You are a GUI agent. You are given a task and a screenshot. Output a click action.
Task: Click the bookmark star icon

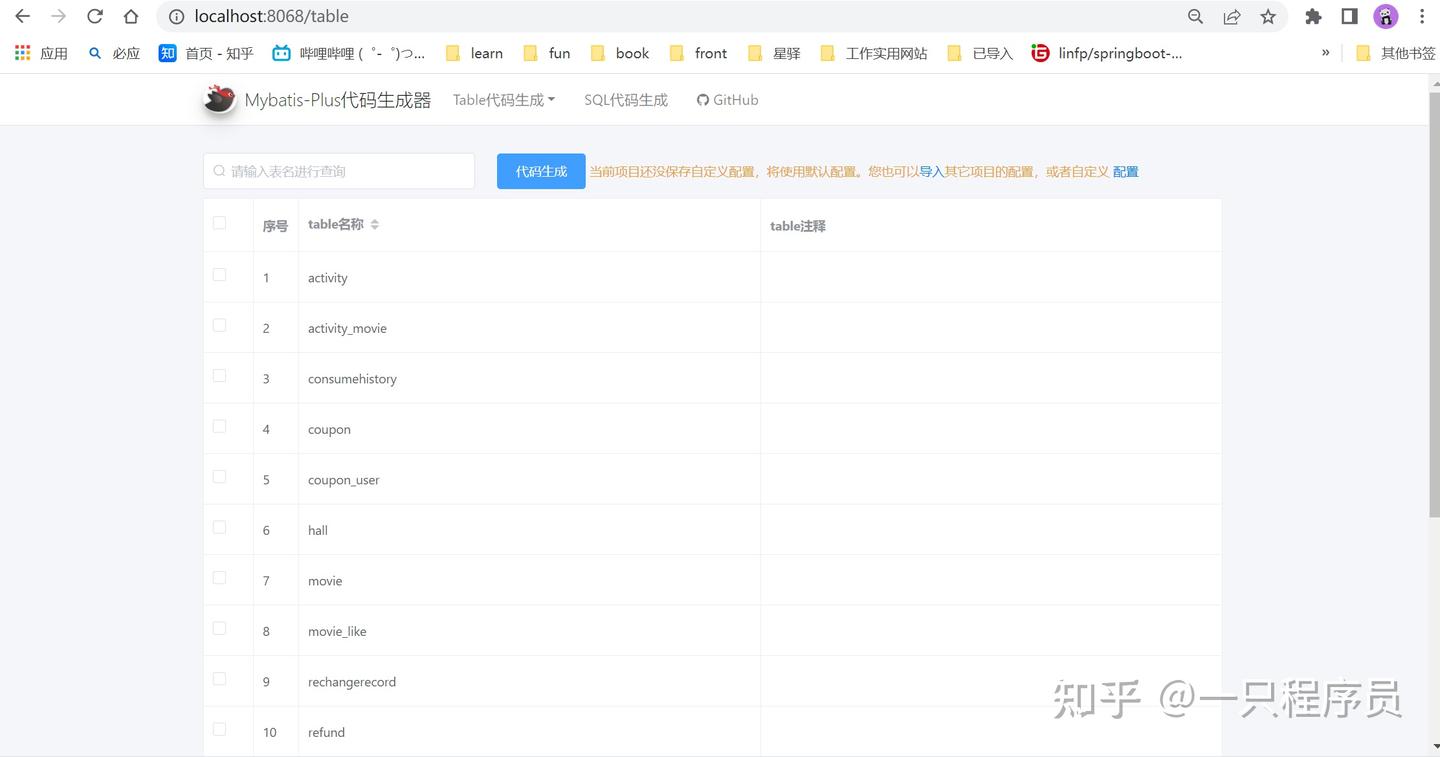(x=1268, y=16)
